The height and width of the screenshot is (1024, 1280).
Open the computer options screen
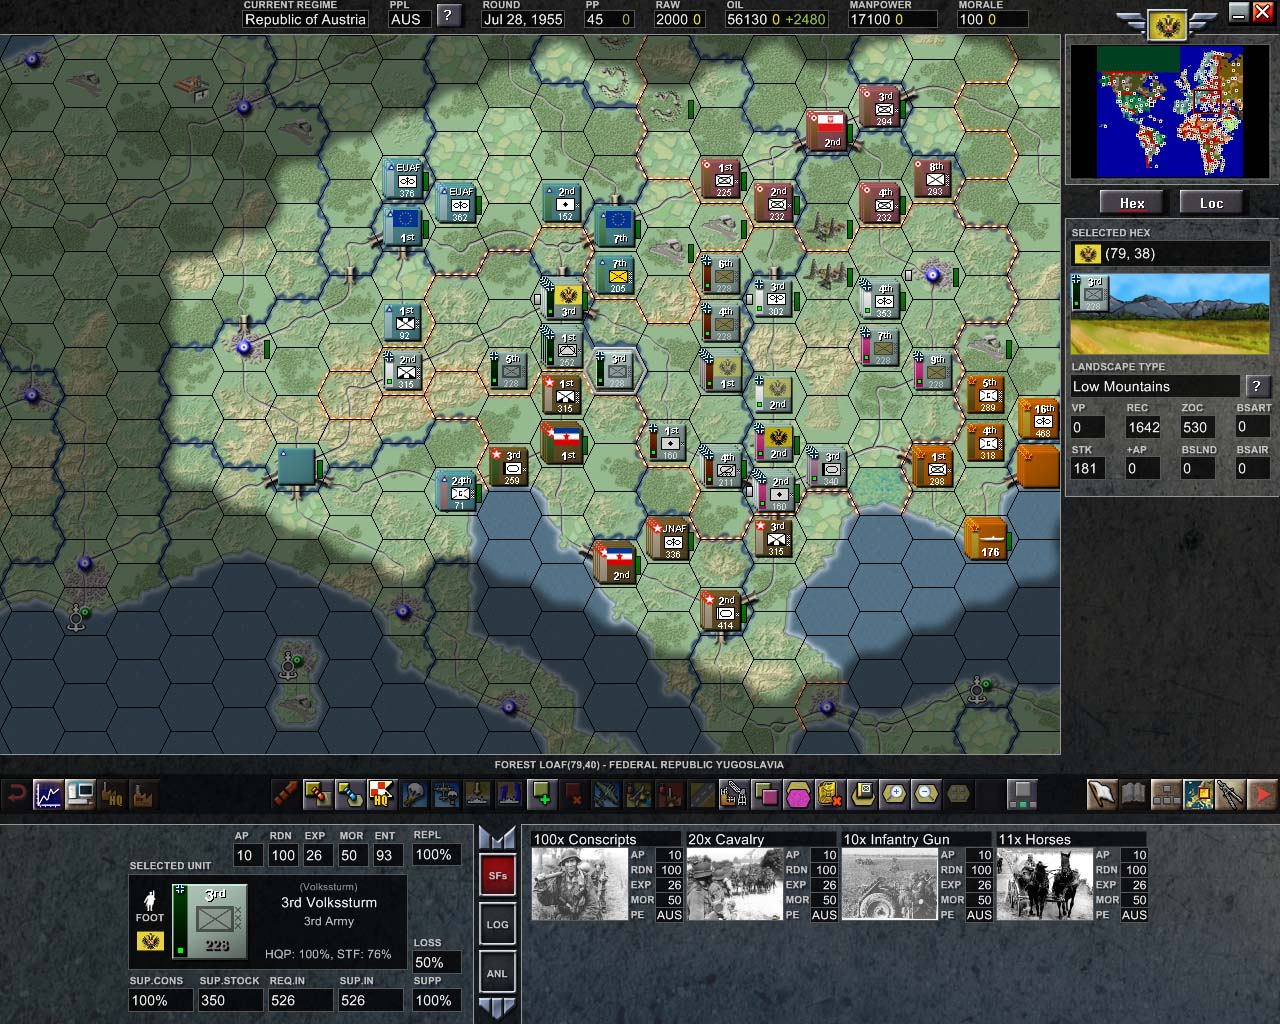(79, 795)
